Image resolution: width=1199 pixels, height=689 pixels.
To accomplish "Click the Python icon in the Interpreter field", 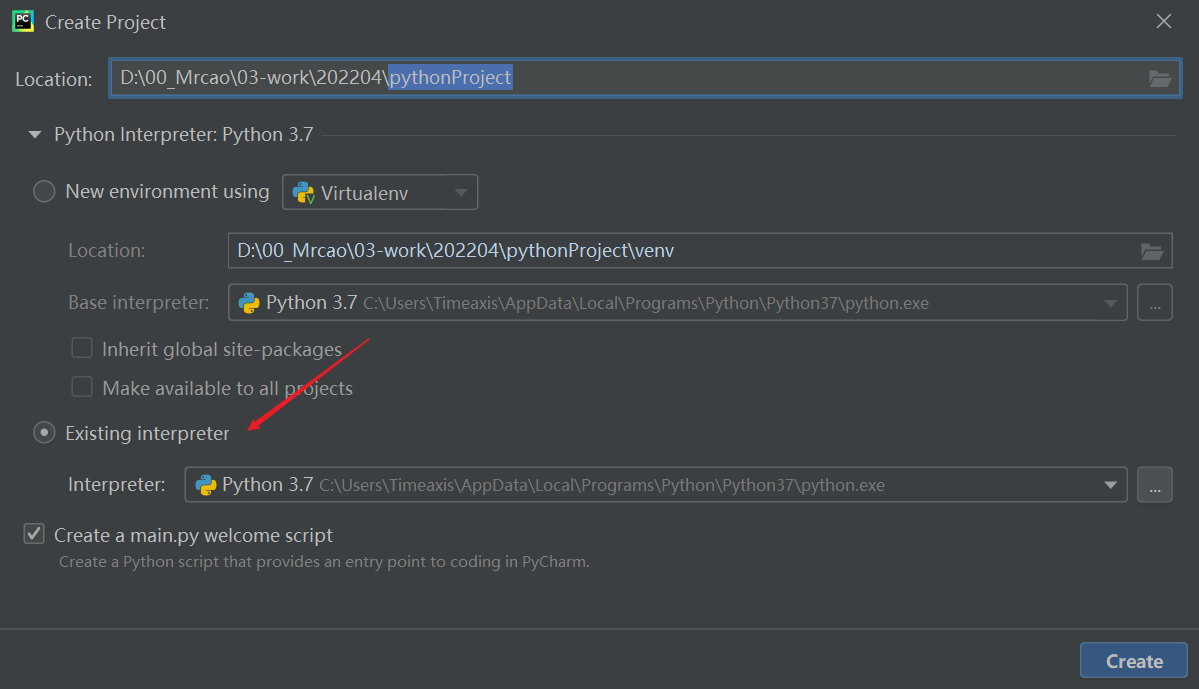I will click(206, 485).
